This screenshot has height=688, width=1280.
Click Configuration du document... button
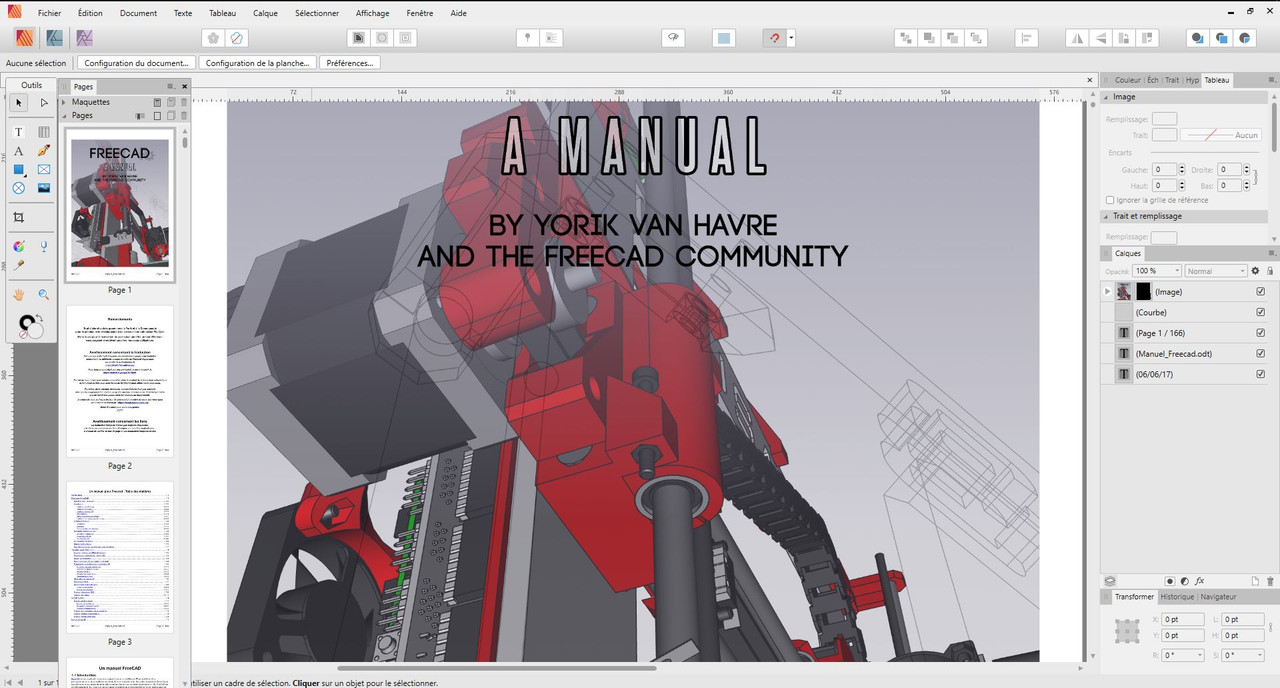point(136,63)
